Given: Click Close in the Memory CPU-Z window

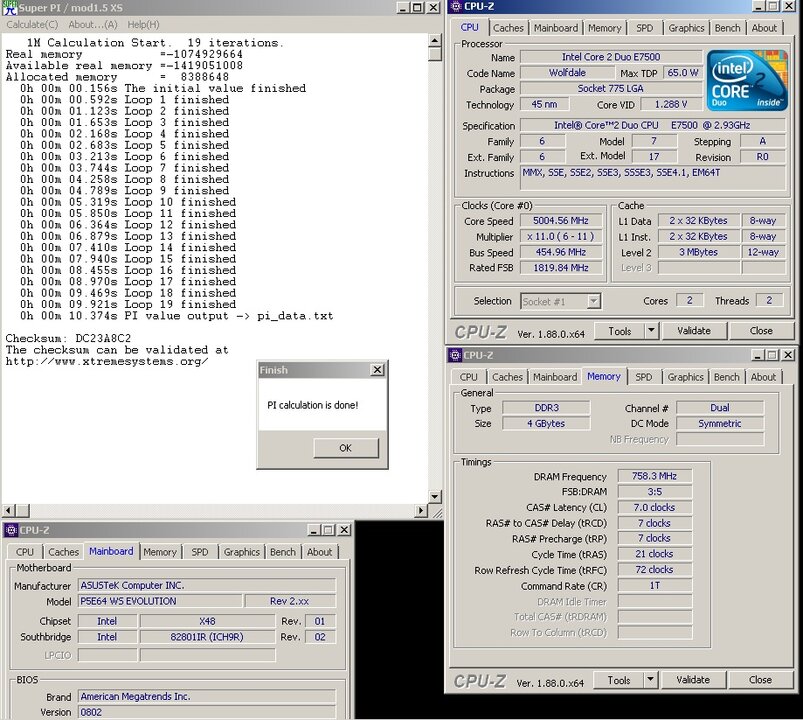Looking at the screenshot, I should [x=760, y=681].
